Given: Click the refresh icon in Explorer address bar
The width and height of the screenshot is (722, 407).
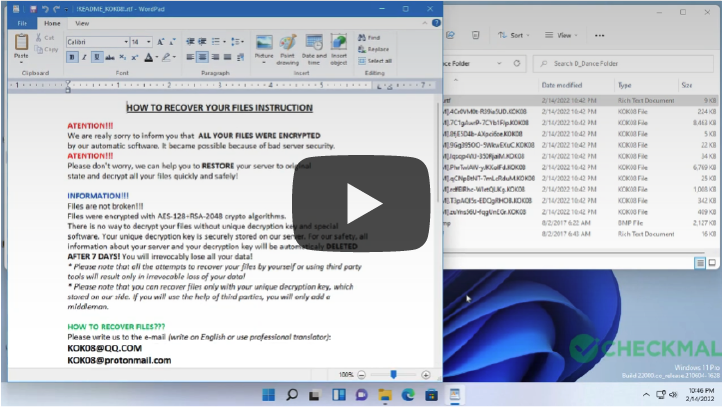Looking at the screenshot, I should (x=517, y=64).
